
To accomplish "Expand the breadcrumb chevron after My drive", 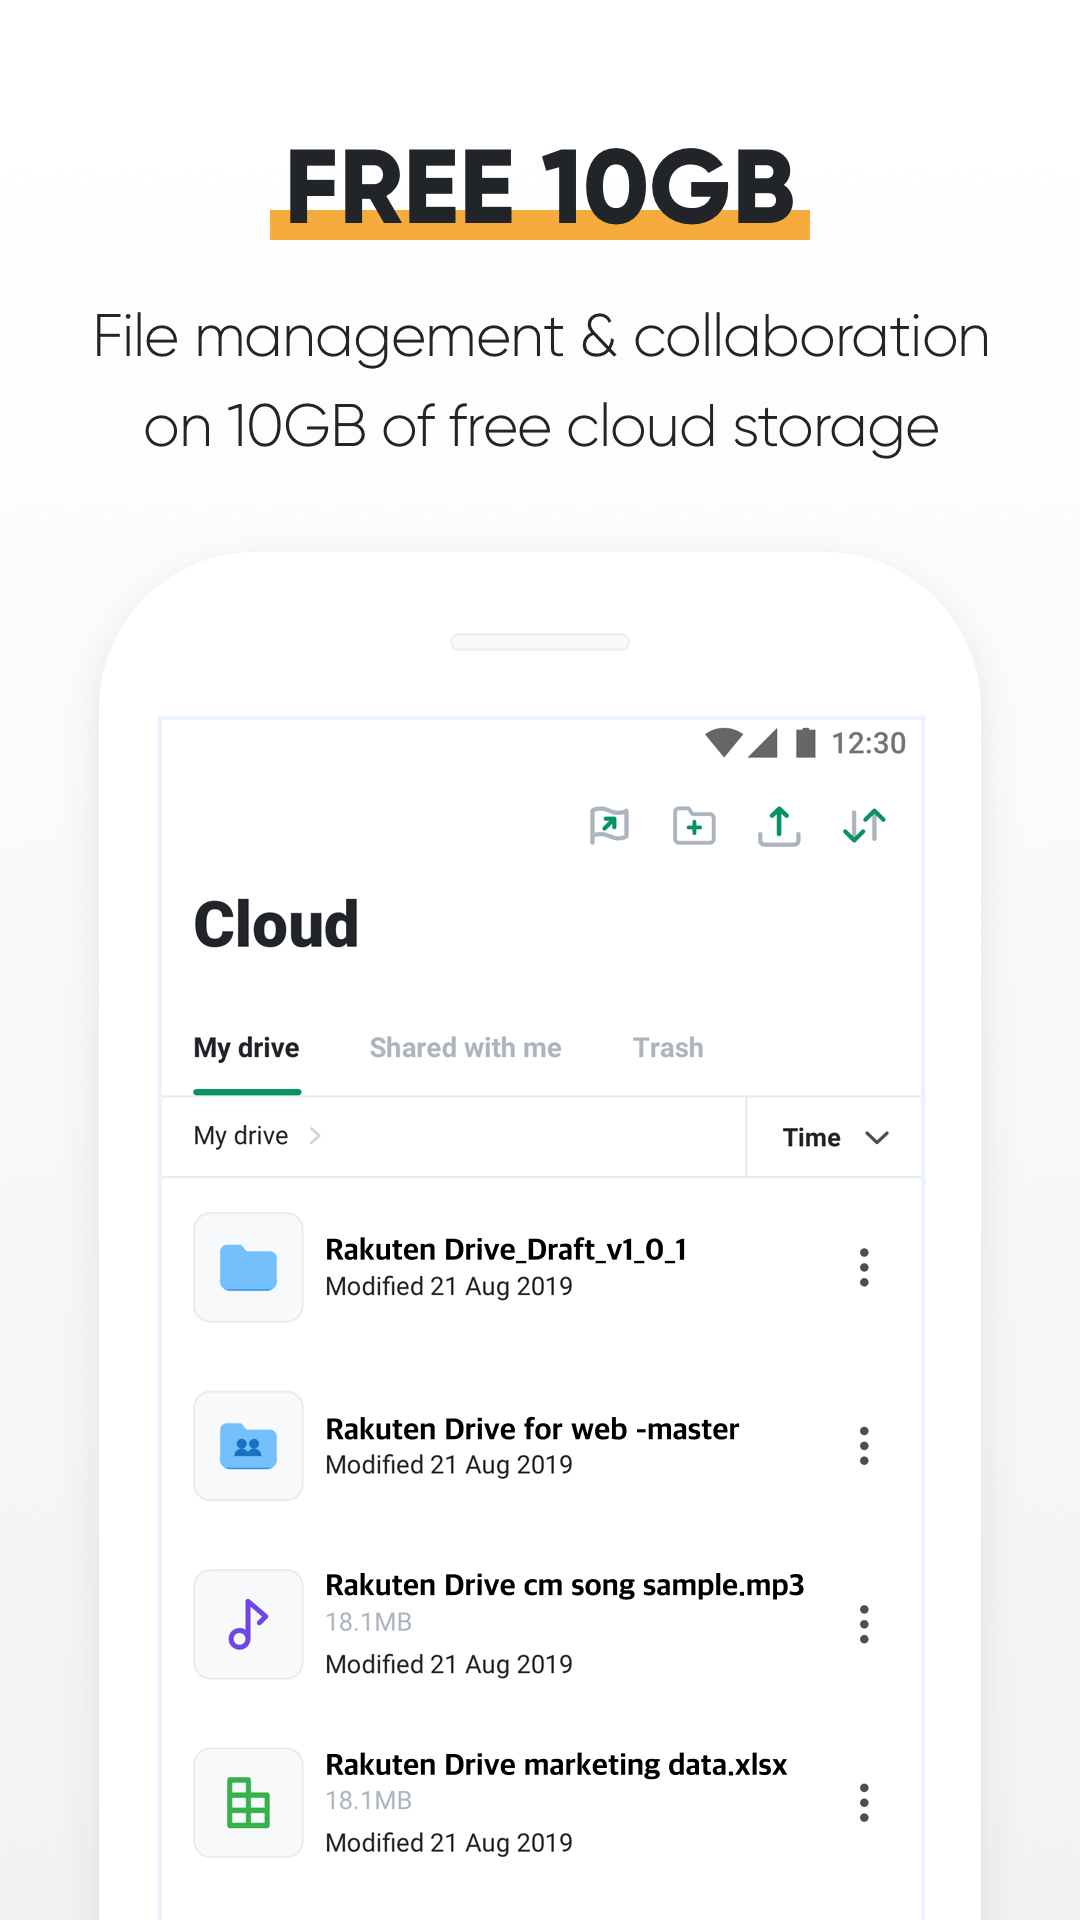I will (x=315, y=1136).
